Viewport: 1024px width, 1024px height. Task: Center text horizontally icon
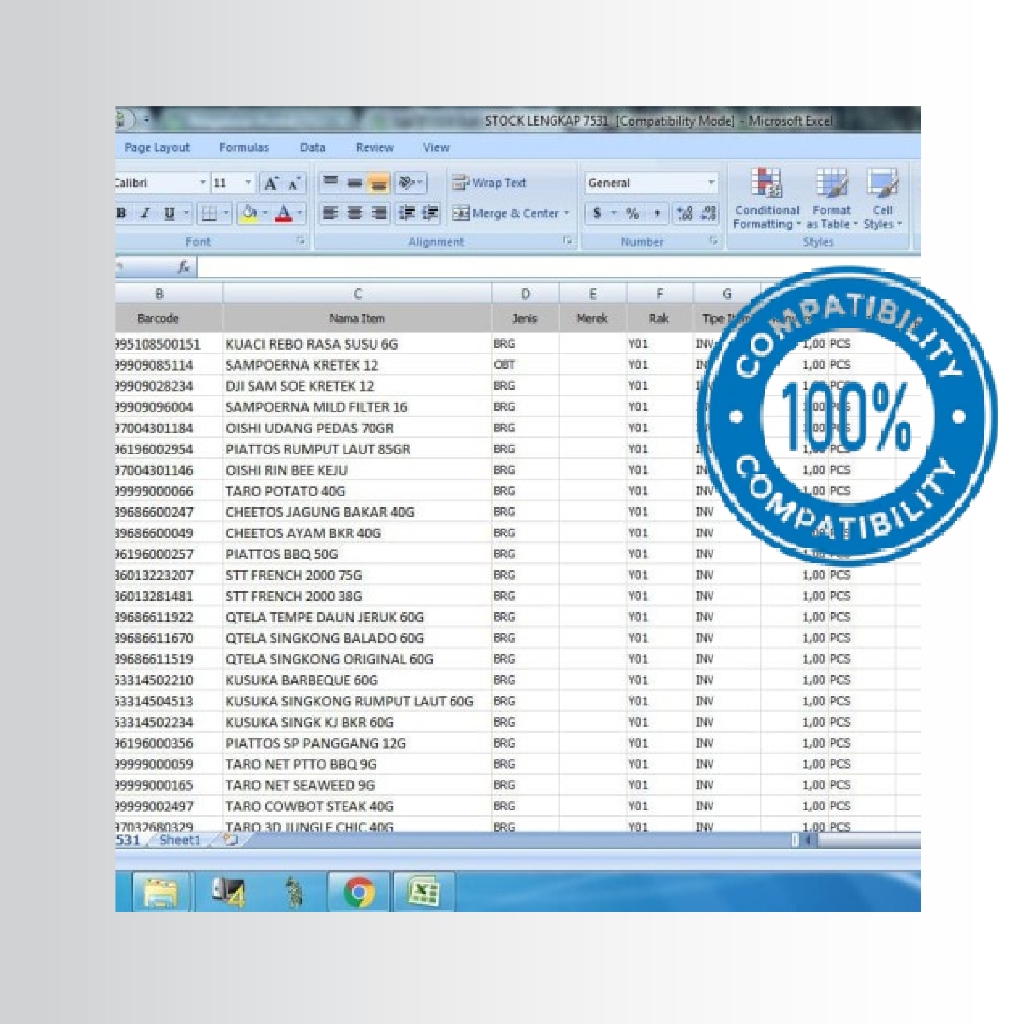point(355,213)
